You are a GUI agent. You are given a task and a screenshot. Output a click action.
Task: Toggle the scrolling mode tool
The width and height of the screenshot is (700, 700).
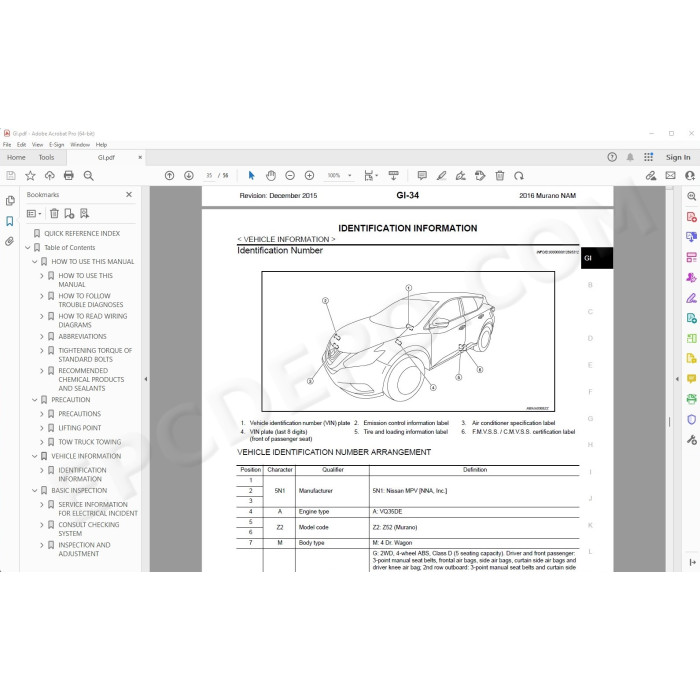tap(393, 175)
